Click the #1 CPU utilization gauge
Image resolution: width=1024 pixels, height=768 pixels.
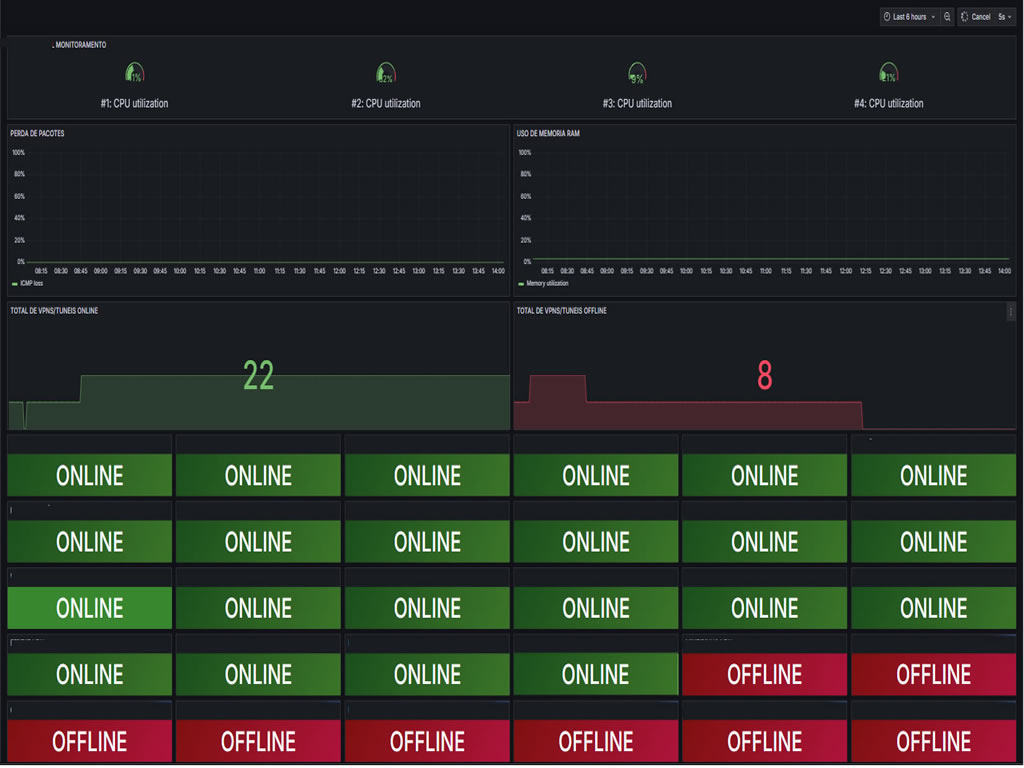tap(134, 74)
